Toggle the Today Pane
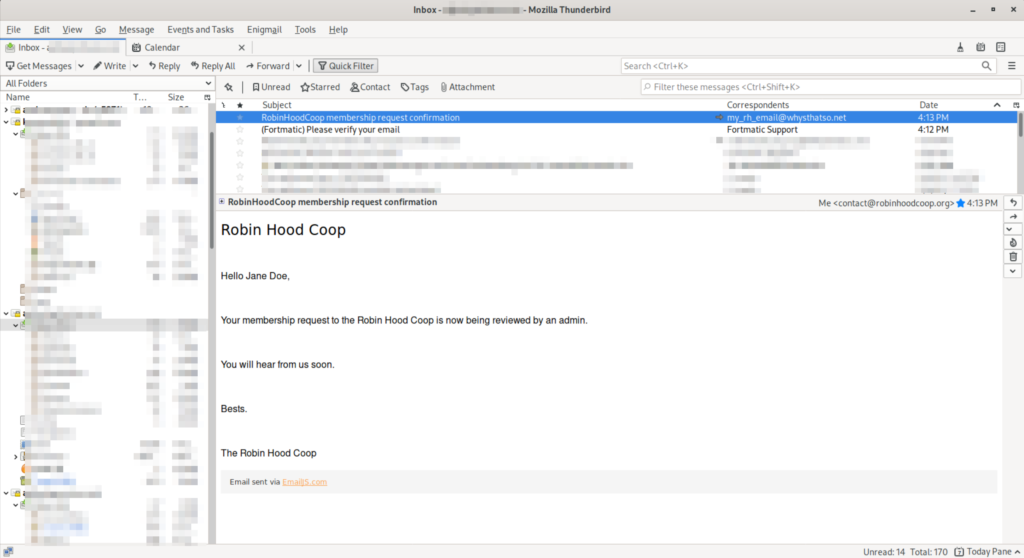The height and width of the screenshot is (558, 1024). pyautogui.click(x=987, y=552)
